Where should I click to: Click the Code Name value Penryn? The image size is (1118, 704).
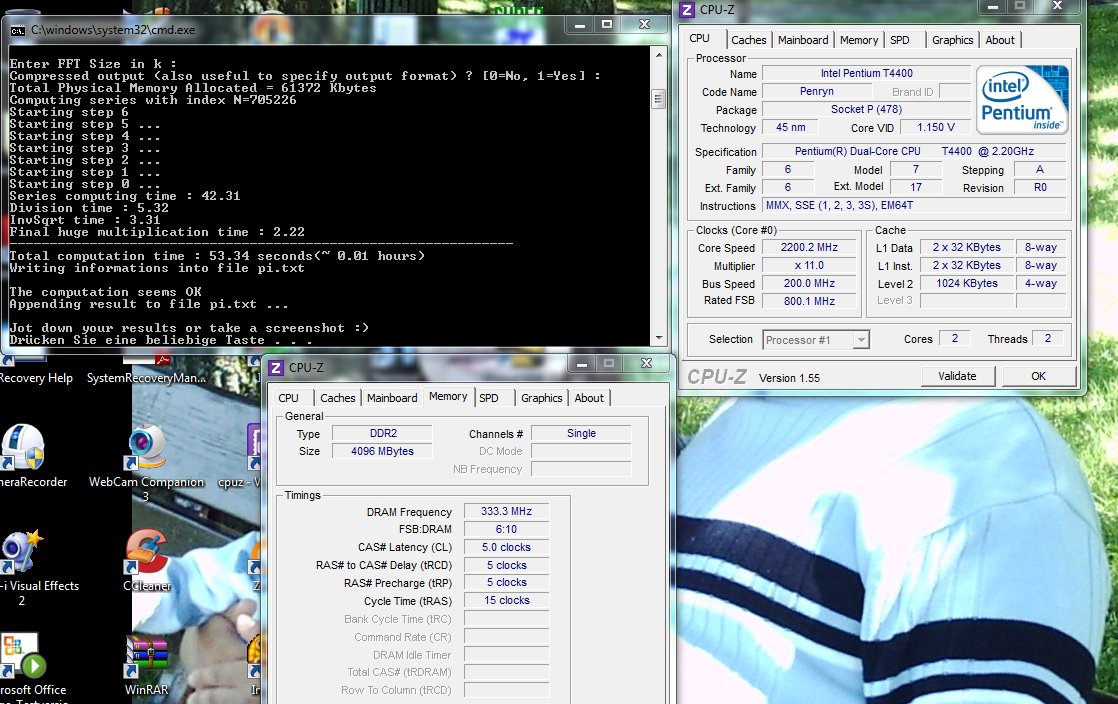coord(816,91)
